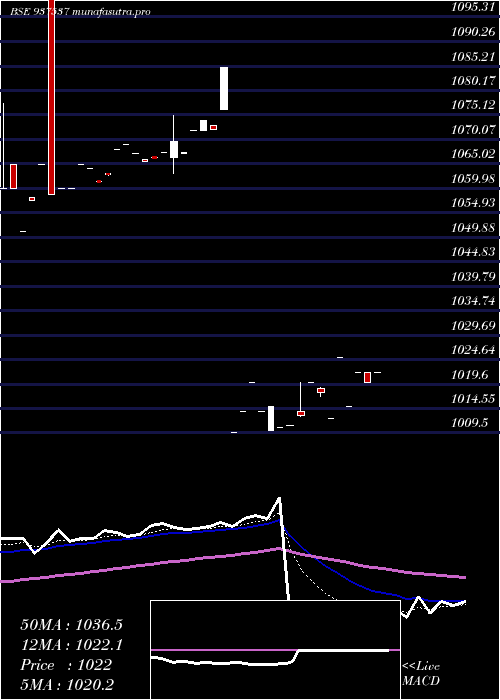Click the 1059.98 price axis label
This screenshot has height=700, width=500.
pos(472,179)
